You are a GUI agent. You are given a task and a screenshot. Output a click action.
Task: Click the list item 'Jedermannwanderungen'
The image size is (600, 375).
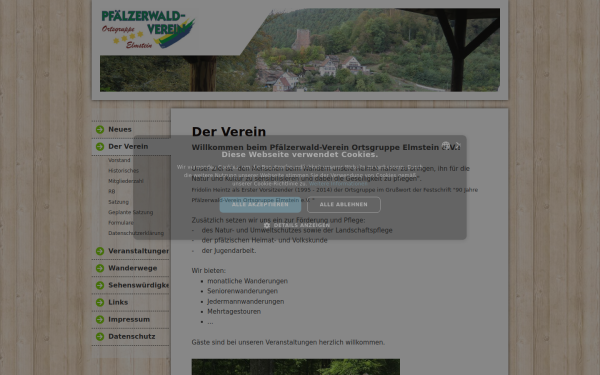[246, 302]
